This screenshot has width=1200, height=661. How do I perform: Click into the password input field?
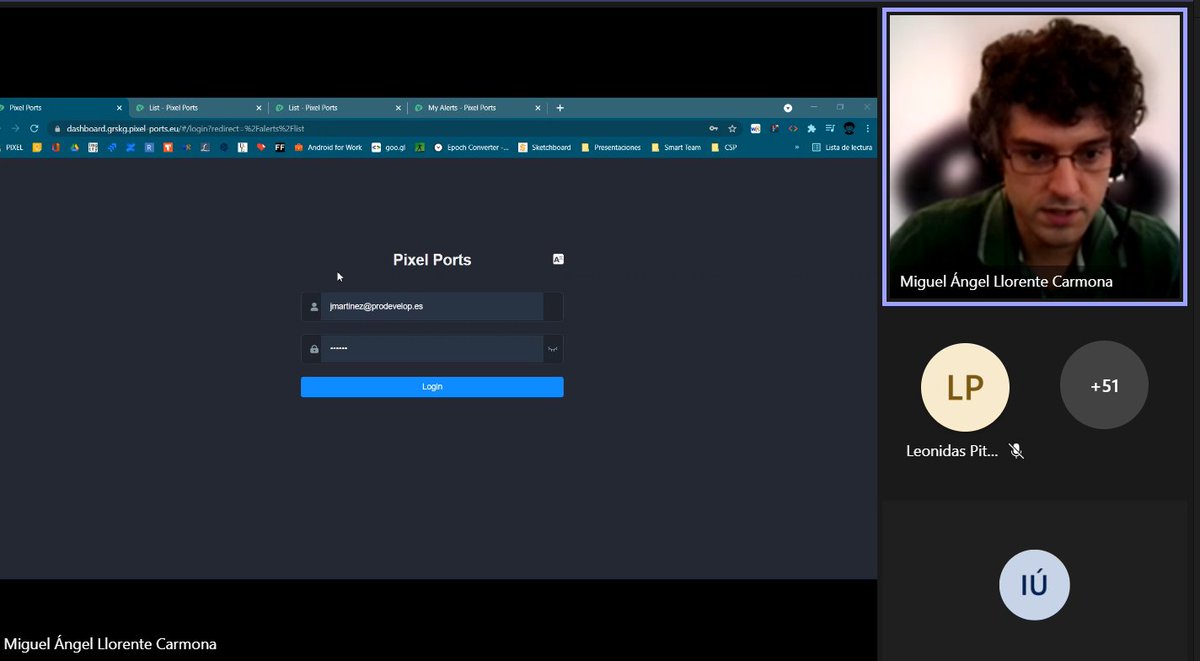click(432, 348)
